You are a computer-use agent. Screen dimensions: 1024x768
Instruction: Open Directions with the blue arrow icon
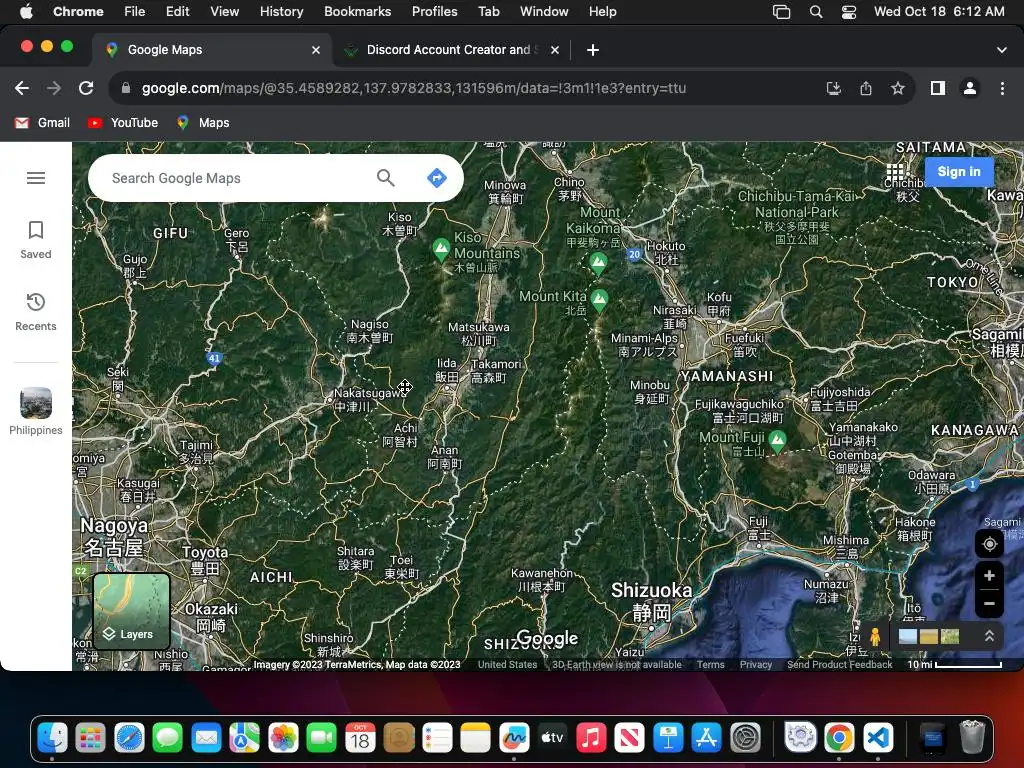pos(436,178)
